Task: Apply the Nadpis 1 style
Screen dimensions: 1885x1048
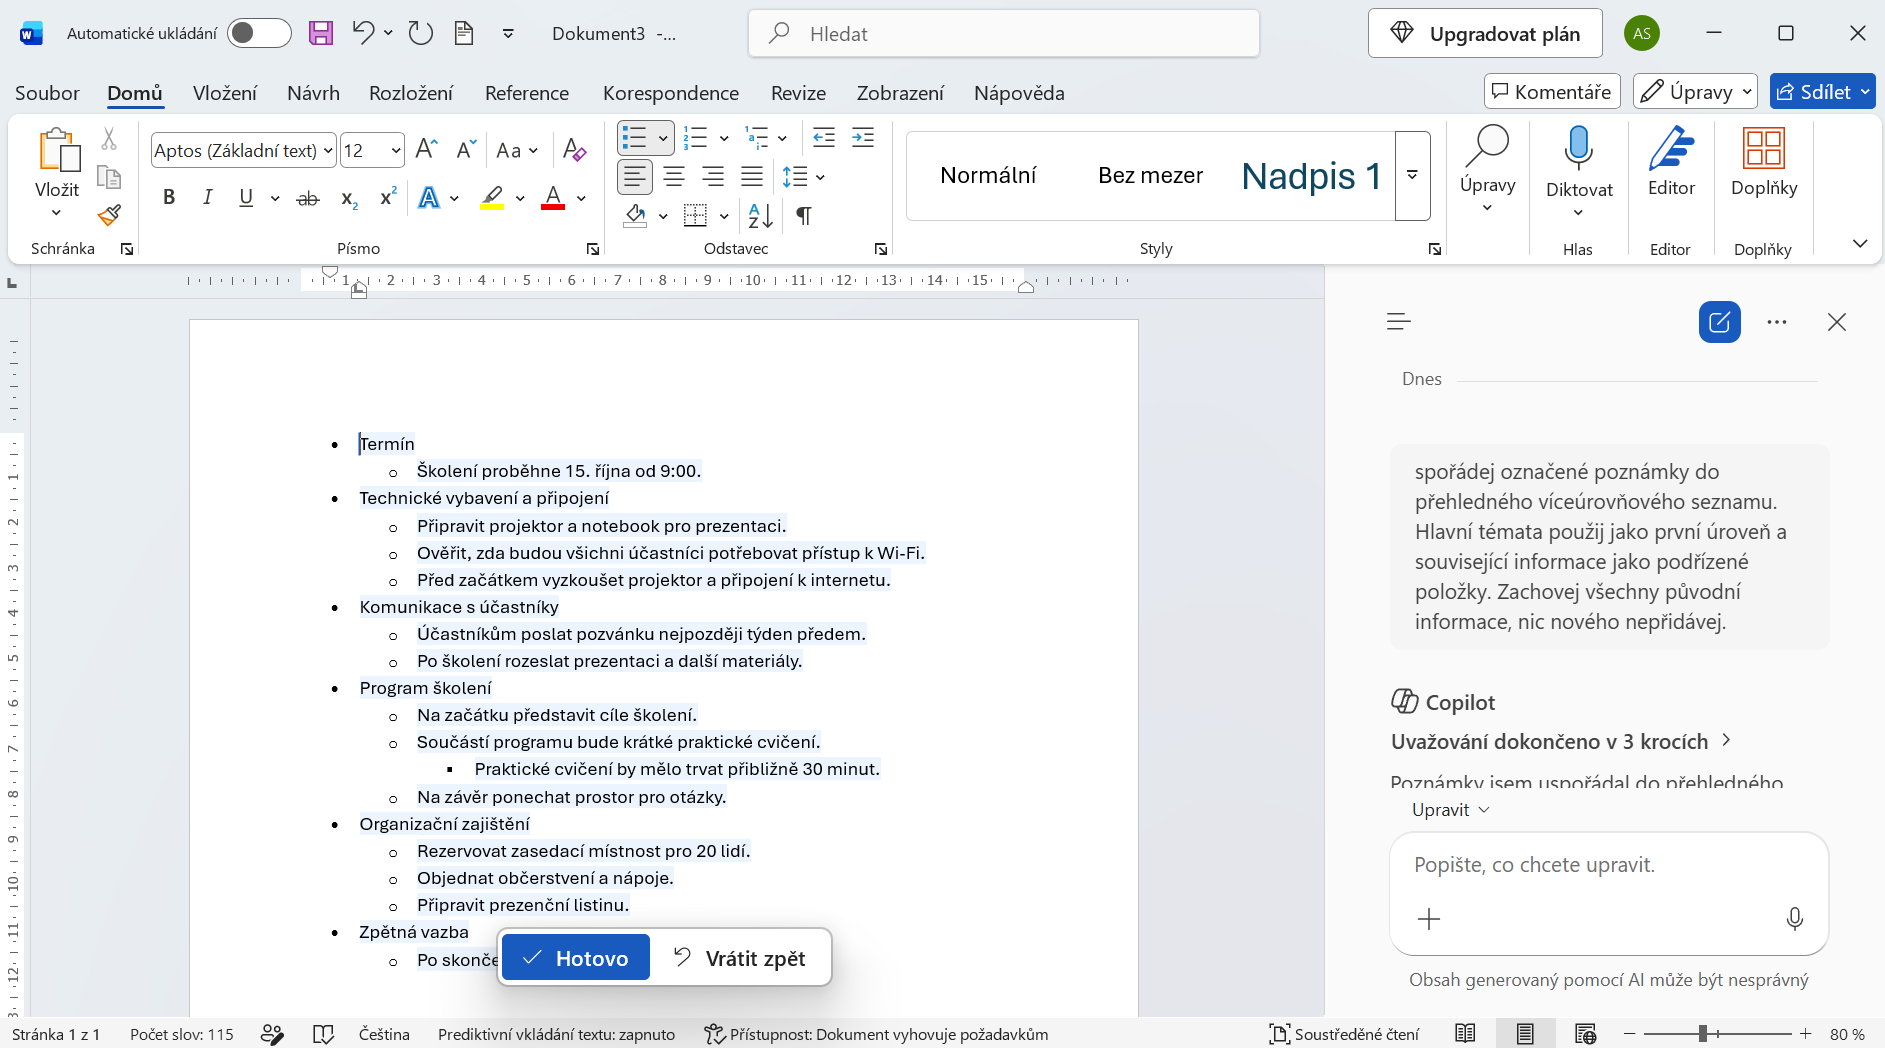Action: (1311, 176)
